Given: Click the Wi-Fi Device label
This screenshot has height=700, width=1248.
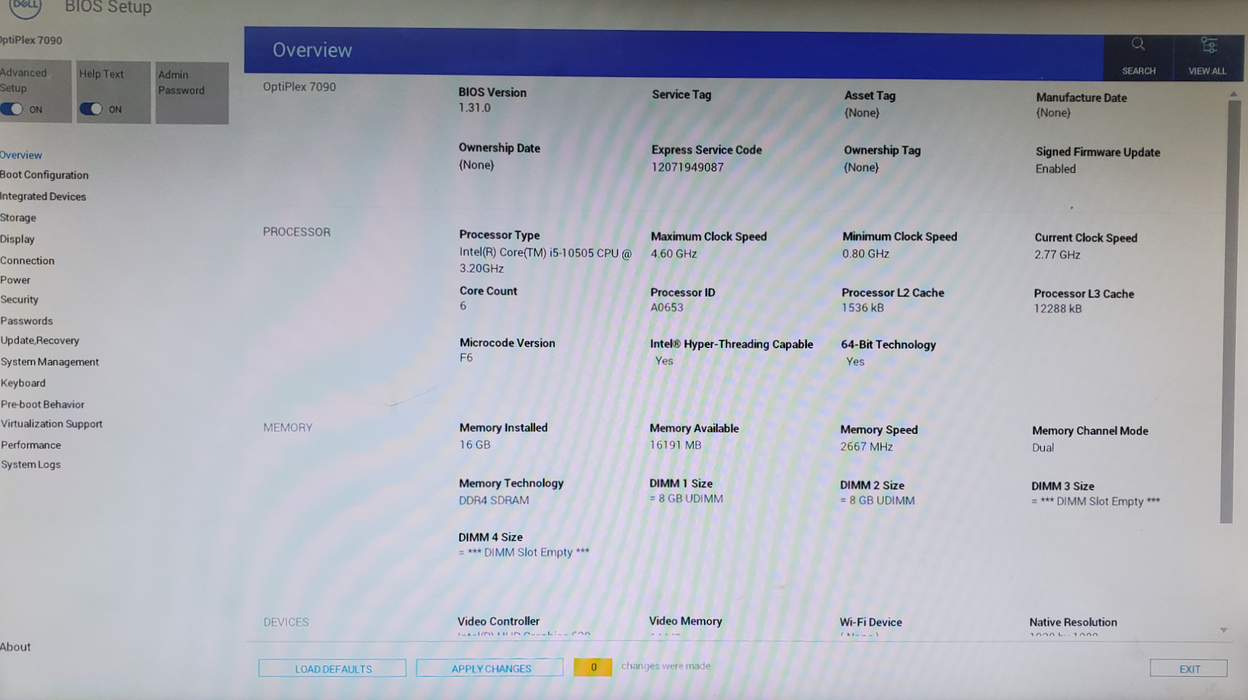Looking at the screenshot, I should [x=871, y=622].
